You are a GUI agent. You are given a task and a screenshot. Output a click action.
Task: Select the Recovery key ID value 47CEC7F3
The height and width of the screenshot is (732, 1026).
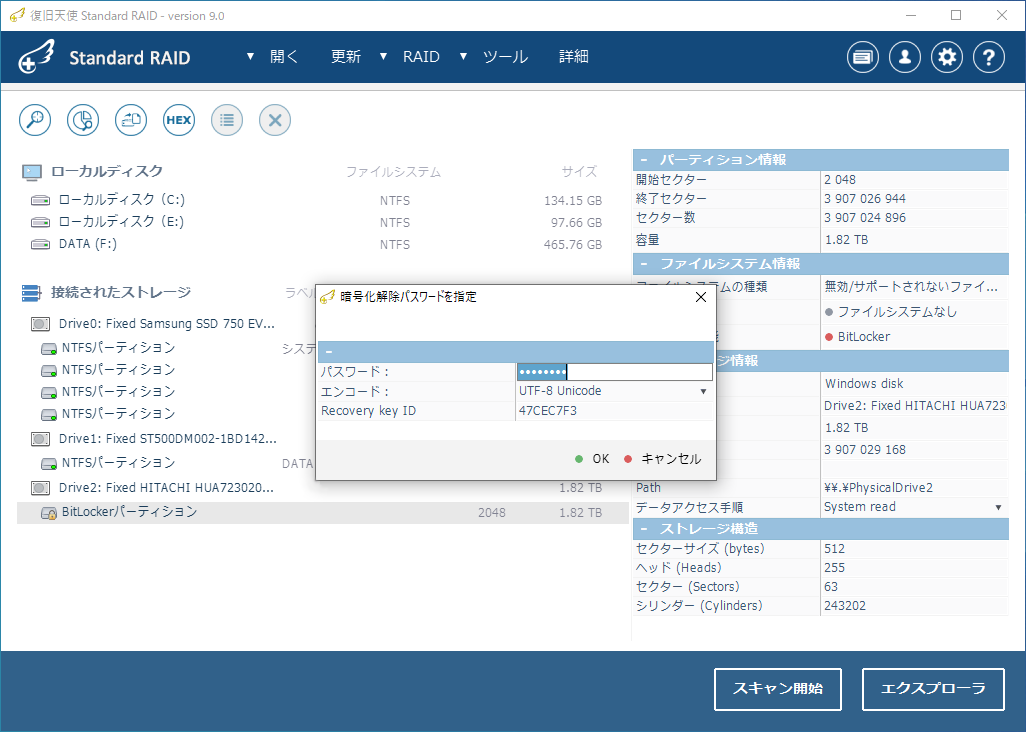pos(548,411)
